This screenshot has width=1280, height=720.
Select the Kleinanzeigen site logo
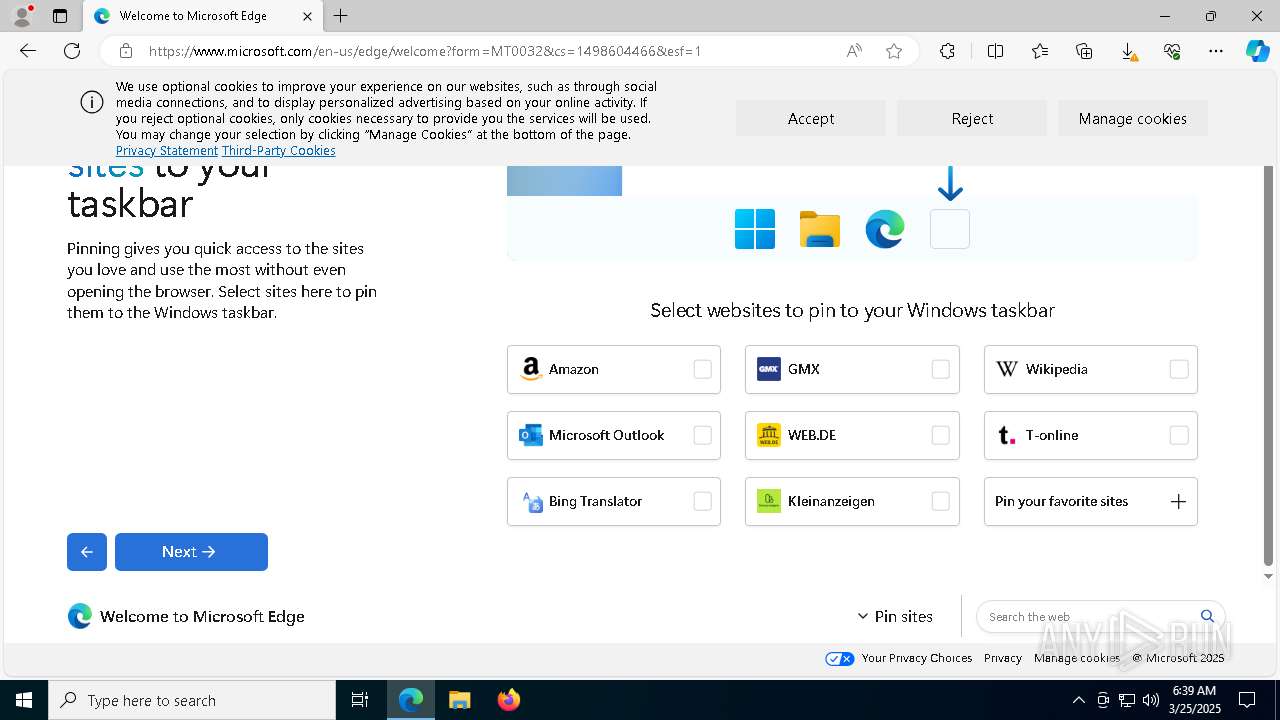[768, 501]
